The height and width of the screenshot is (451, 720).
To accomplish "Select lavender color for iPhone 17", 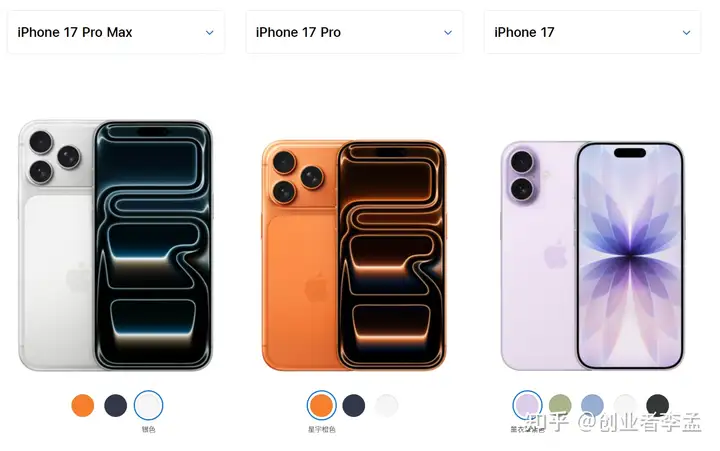I will 527,406.
